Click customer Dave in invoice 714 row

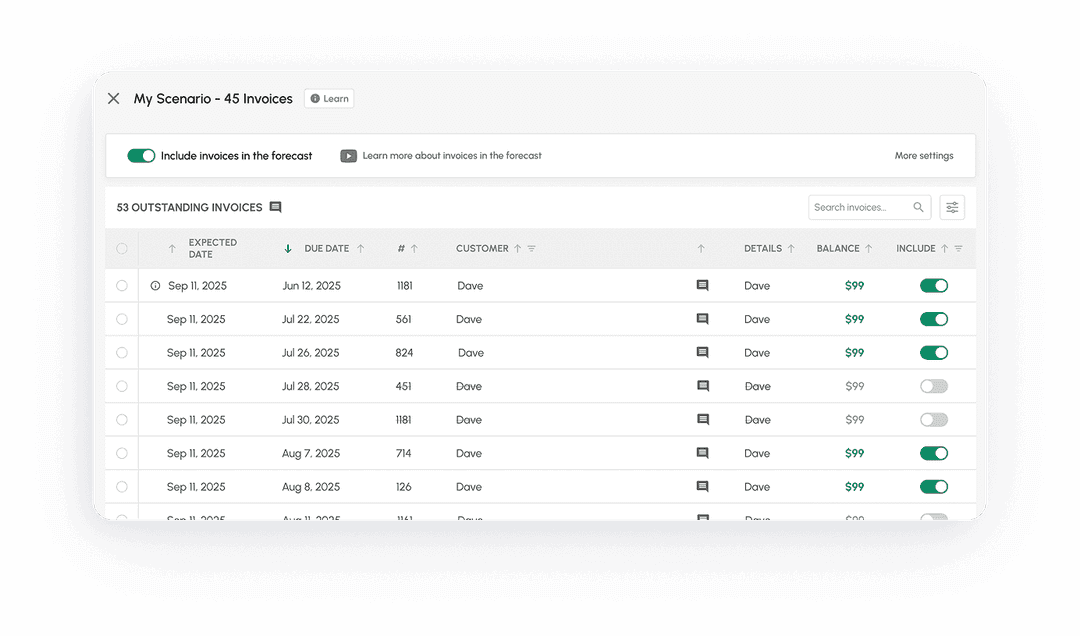[x=469, y=453]
